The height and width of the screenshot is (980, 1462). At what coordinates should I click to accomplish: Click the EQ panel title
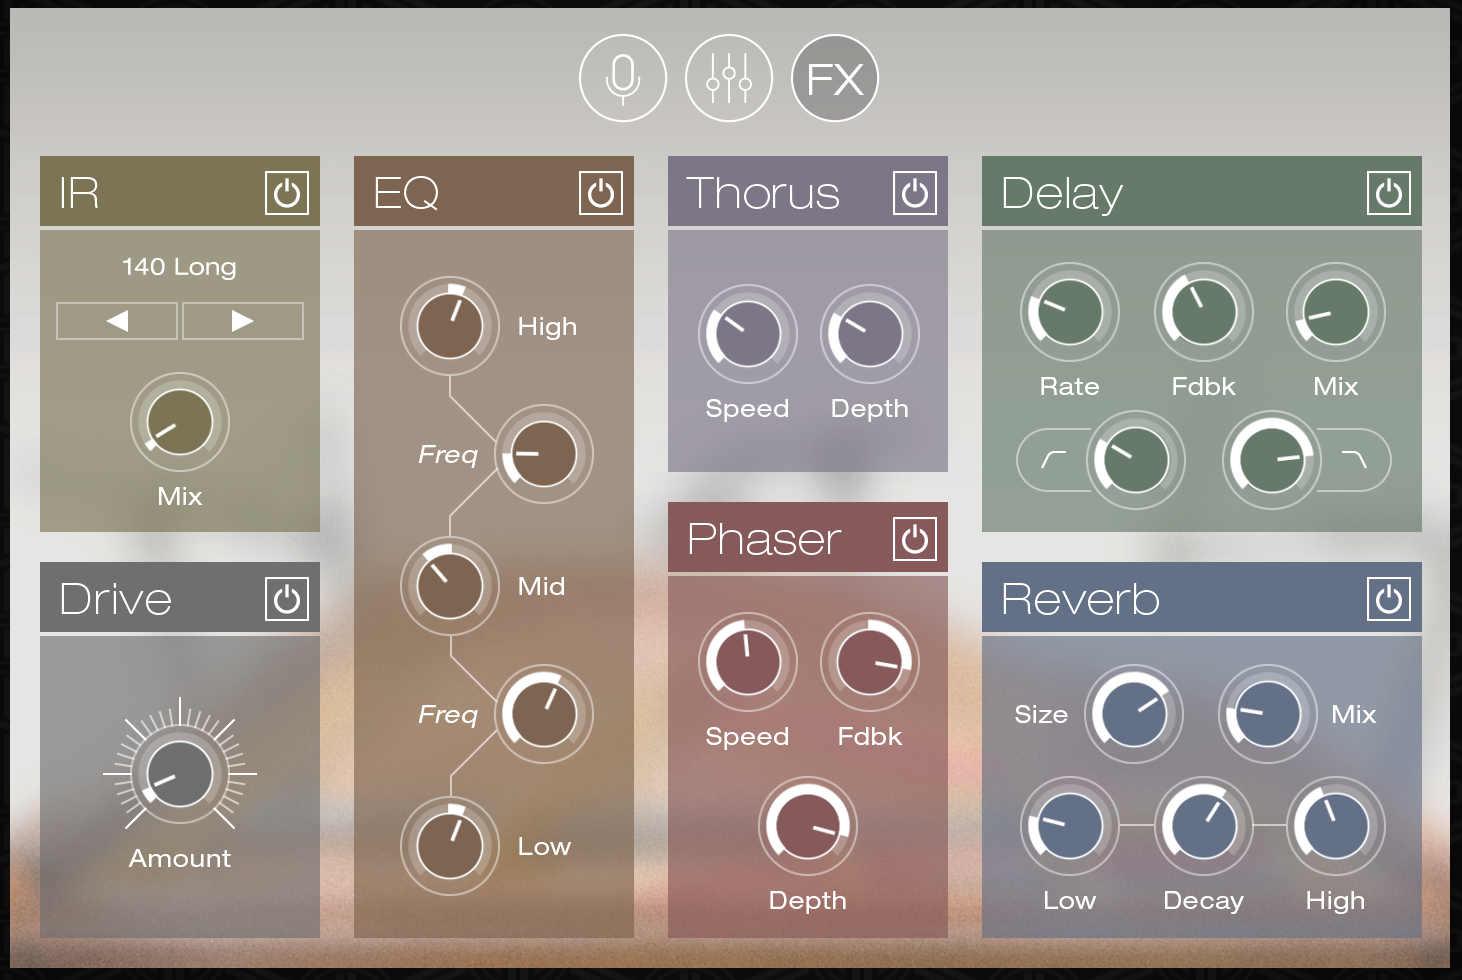pos(406,193)
